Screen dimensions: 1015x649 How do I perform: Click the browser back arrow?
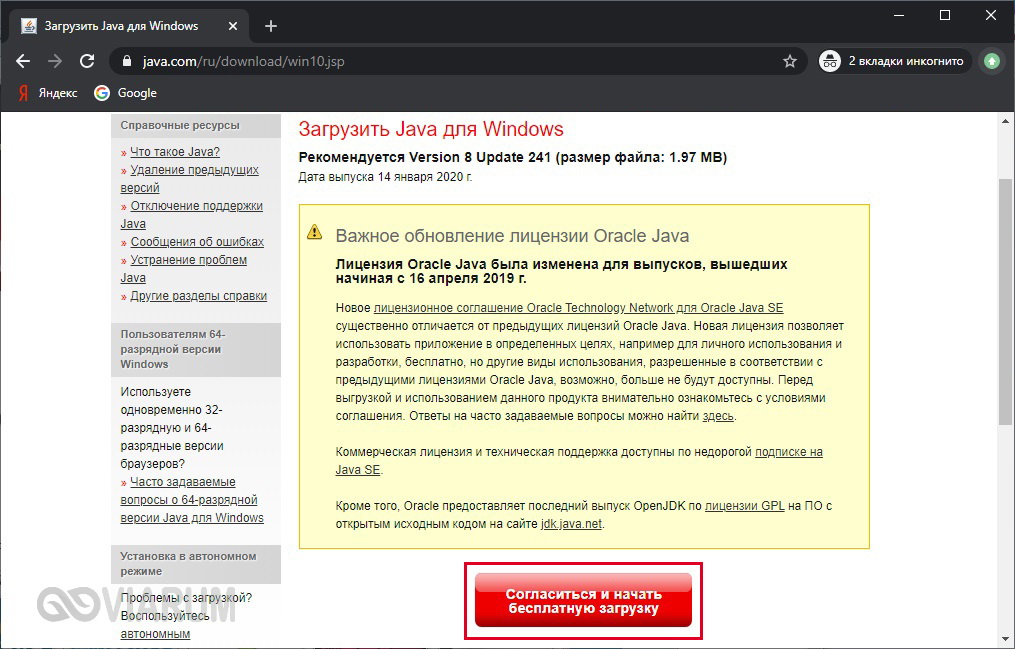click(x=23, y=61)
